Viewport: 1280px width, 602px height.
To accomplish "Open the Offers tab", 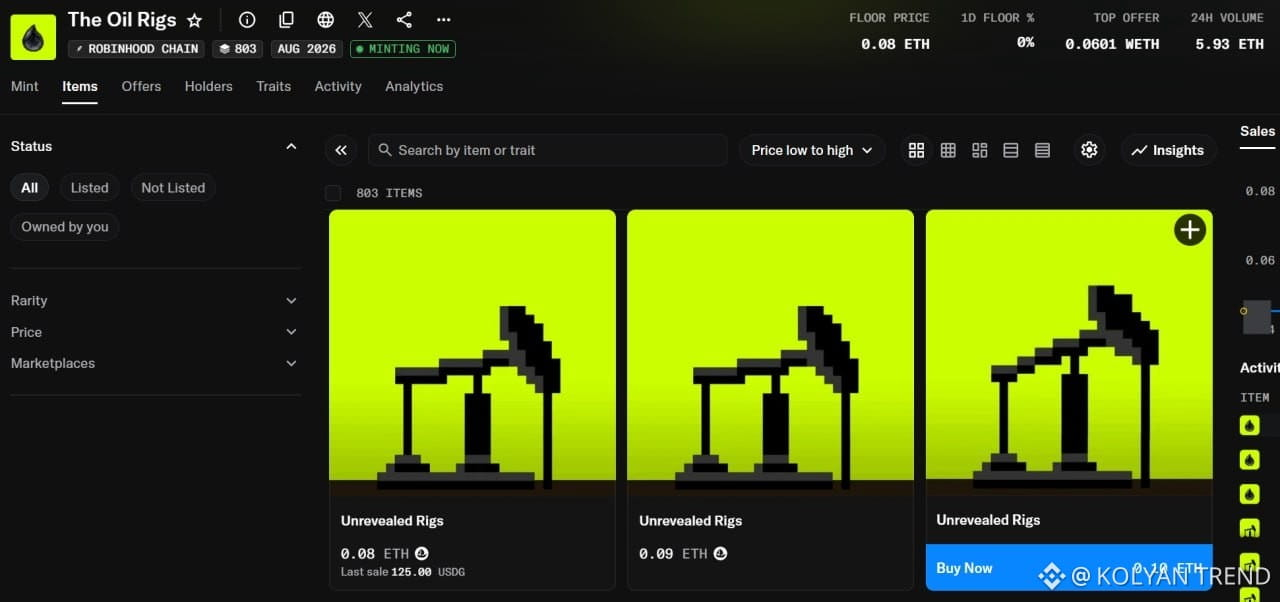I will 141,86.
